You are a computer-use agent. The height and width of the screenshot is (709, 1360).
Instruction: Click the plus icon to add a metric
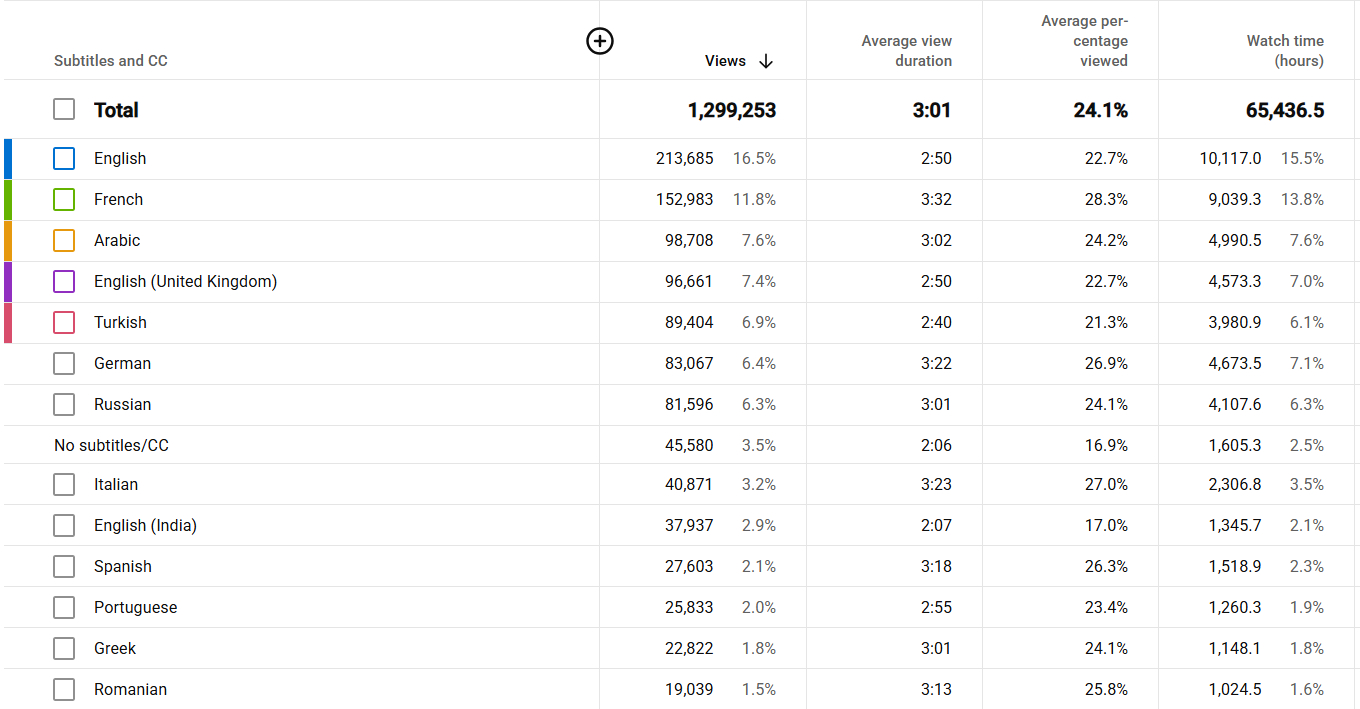pyautogui.click(x=600, y=41)
